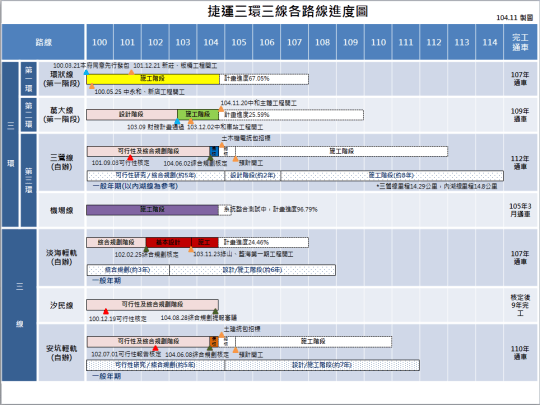
Task: Select the 完工通車 column header
Action: [x=520, y=42]
